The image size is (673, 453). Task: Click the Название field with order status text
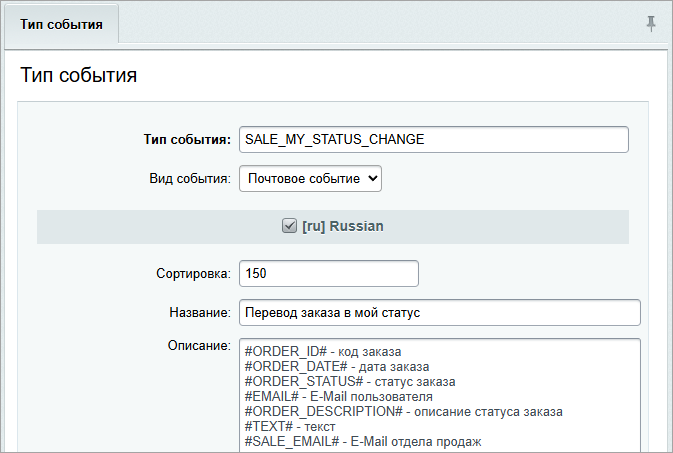438,313
